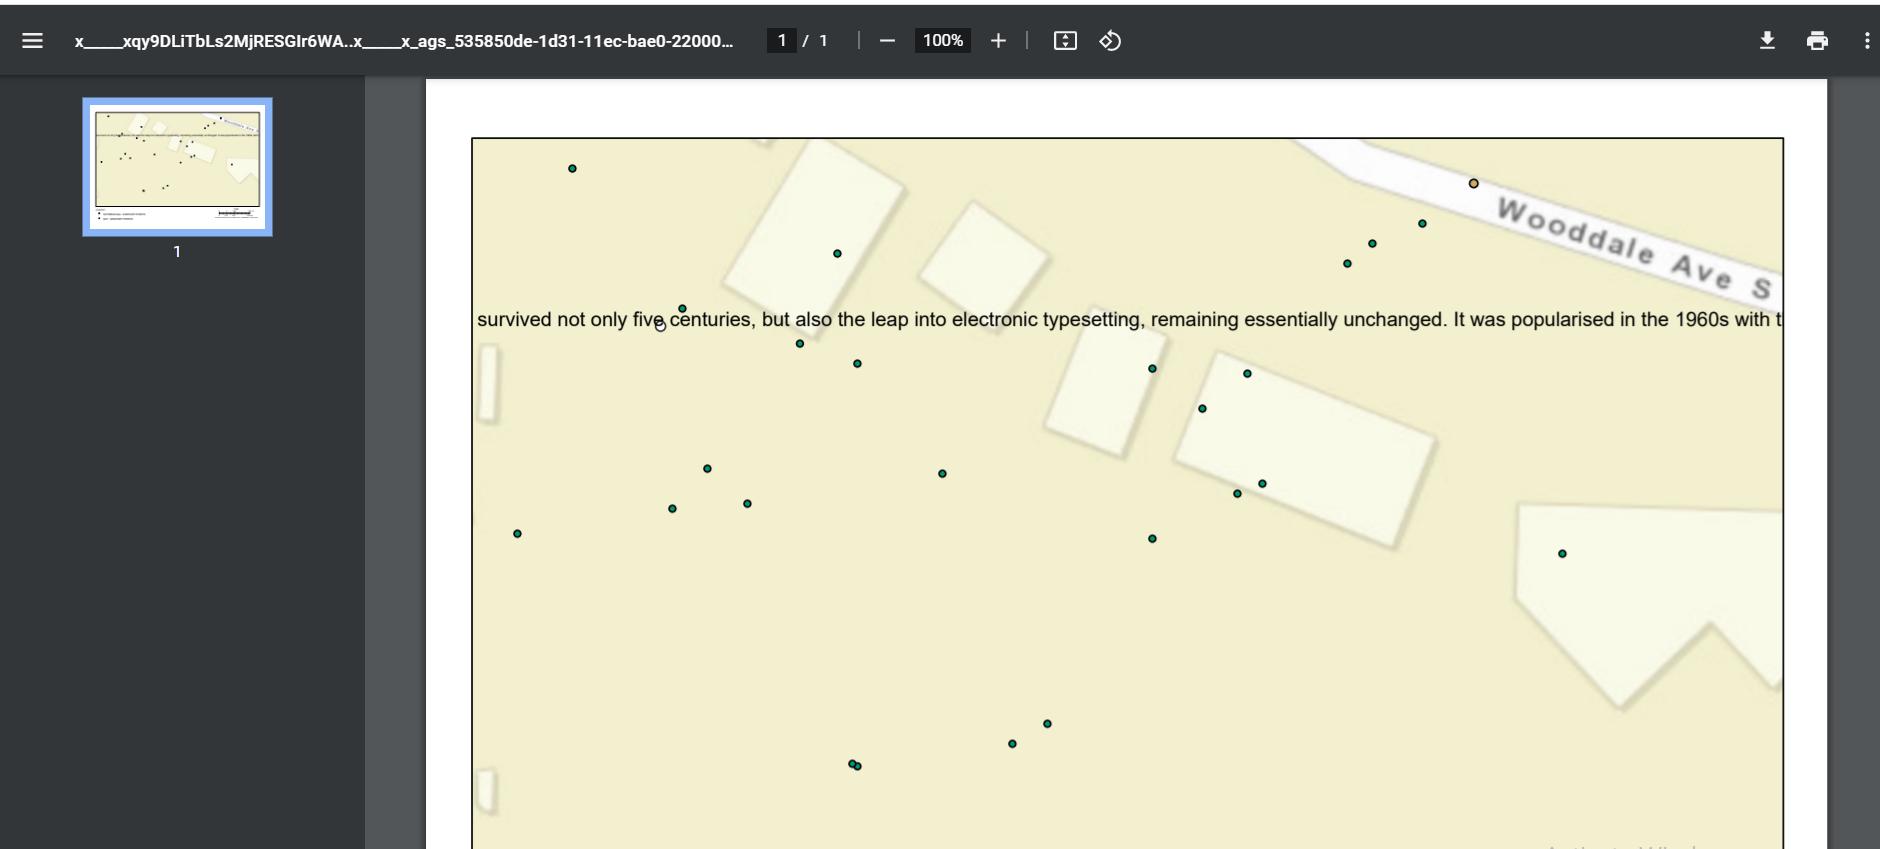Viewport: 1880px width, 849px height.
Task: Click the zoom out minus button
Action: click(x=887, y=41)
